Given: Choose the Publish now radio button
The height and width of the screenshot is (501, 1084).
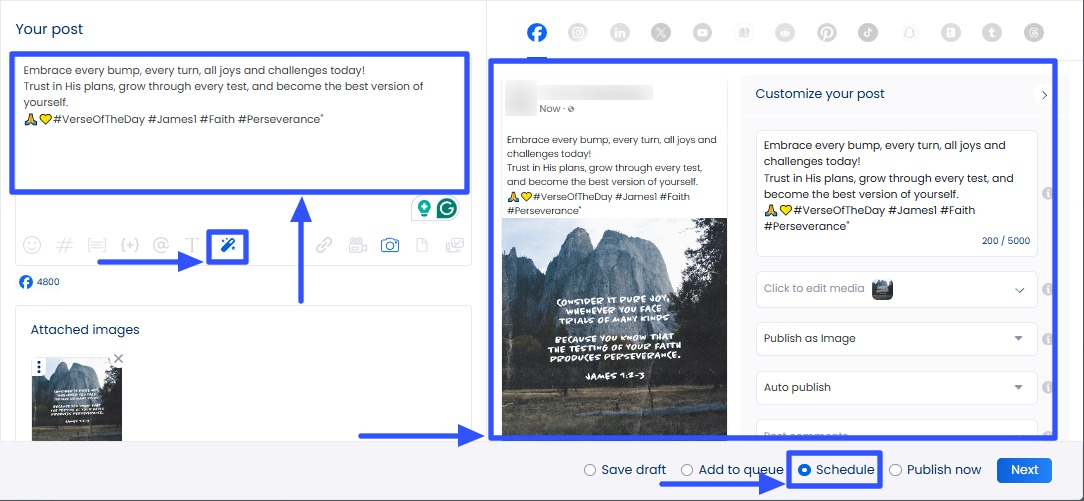Looking at the screenshot, I should click(x=896, y=470).
